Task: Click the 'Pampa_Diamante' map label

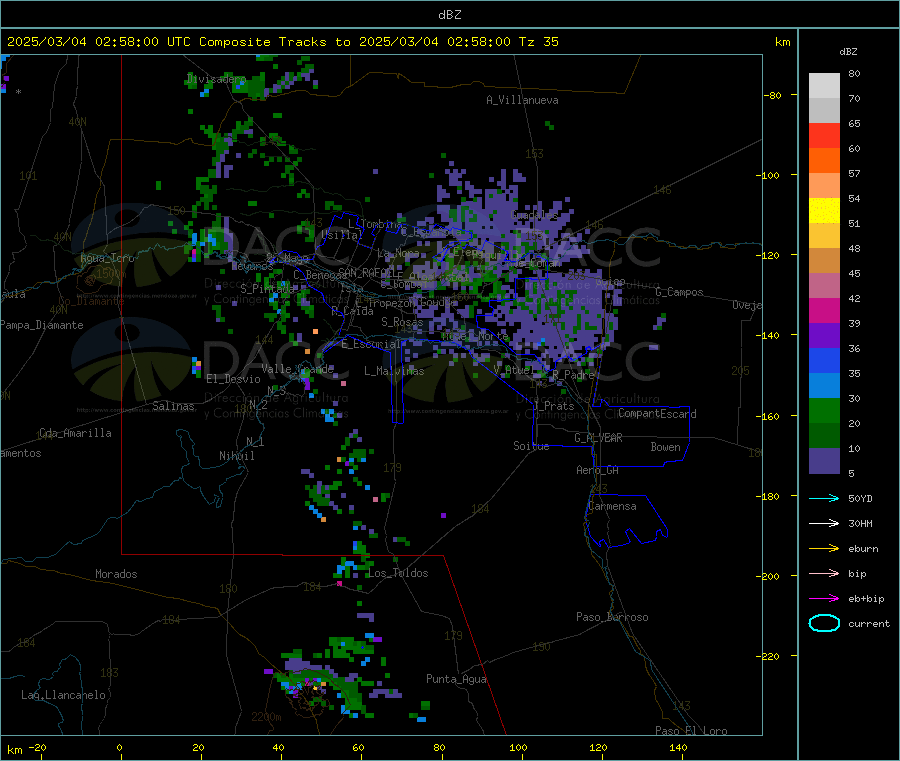Action: pos(42,325)
